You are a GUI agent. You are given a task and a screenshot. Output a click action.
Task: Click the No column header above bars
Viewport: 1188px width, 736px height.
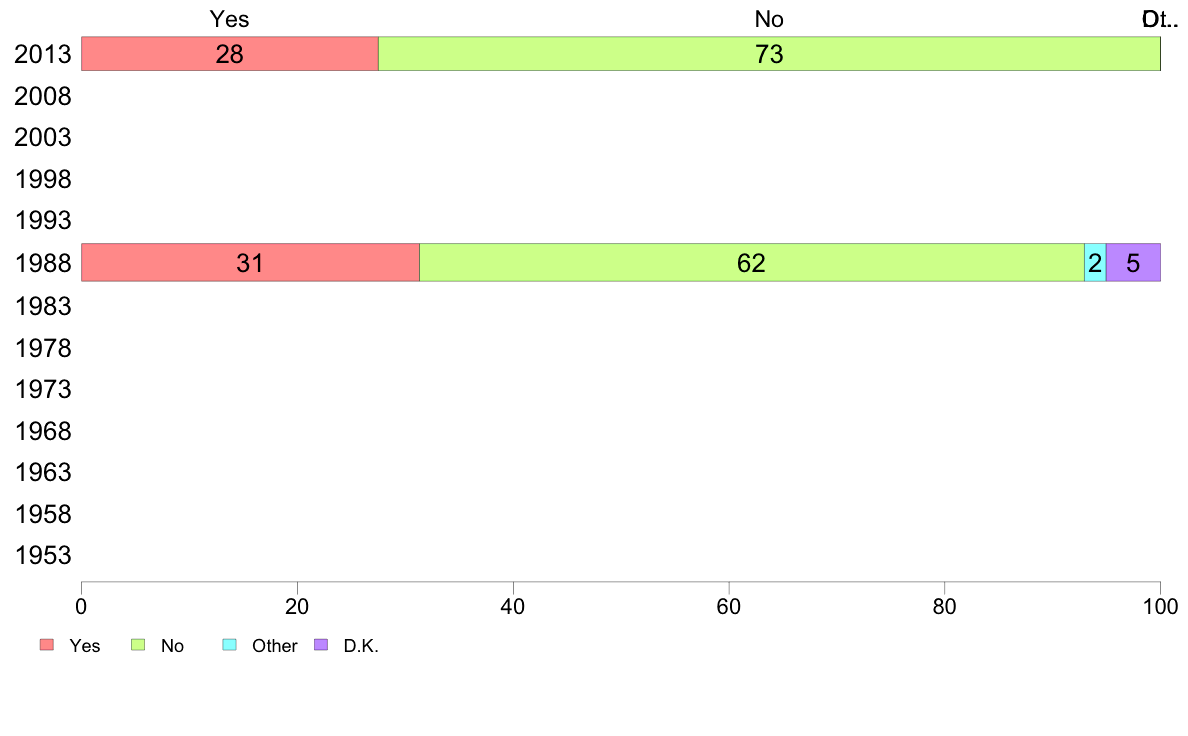769,19
